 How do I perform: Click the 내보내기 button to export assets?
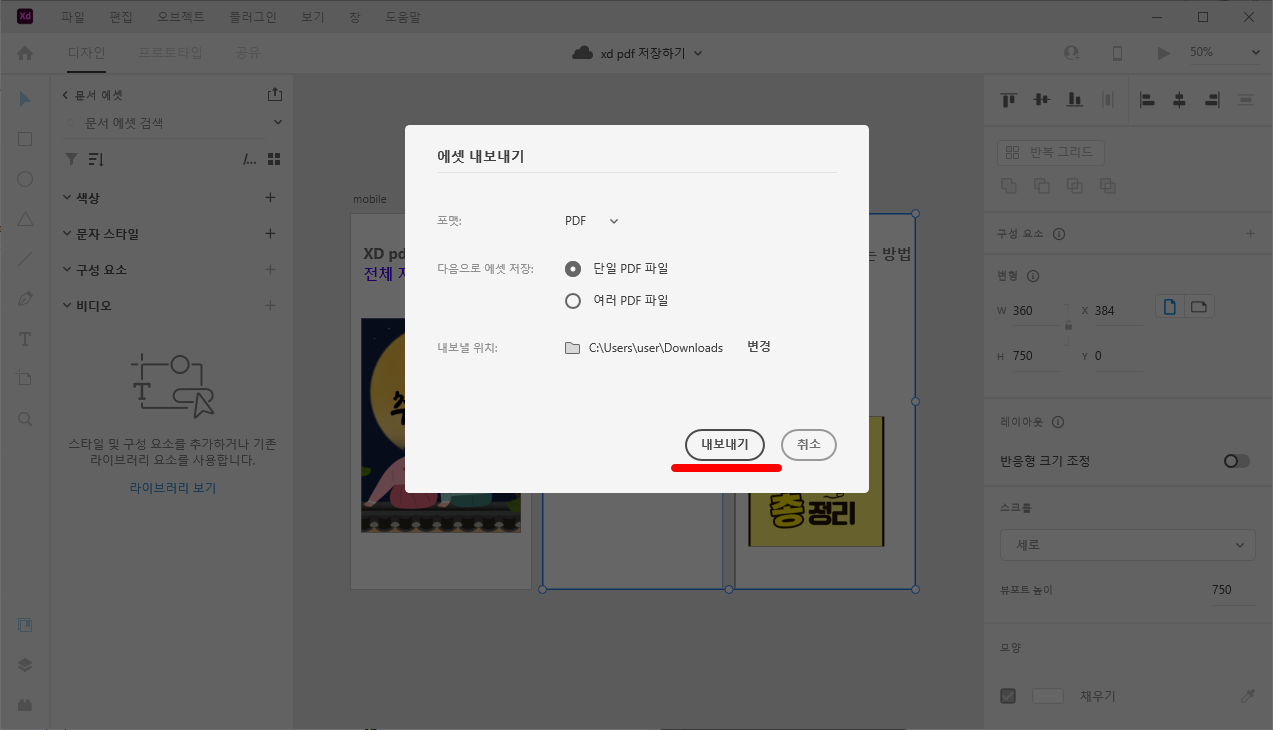[x=724, y=444]
